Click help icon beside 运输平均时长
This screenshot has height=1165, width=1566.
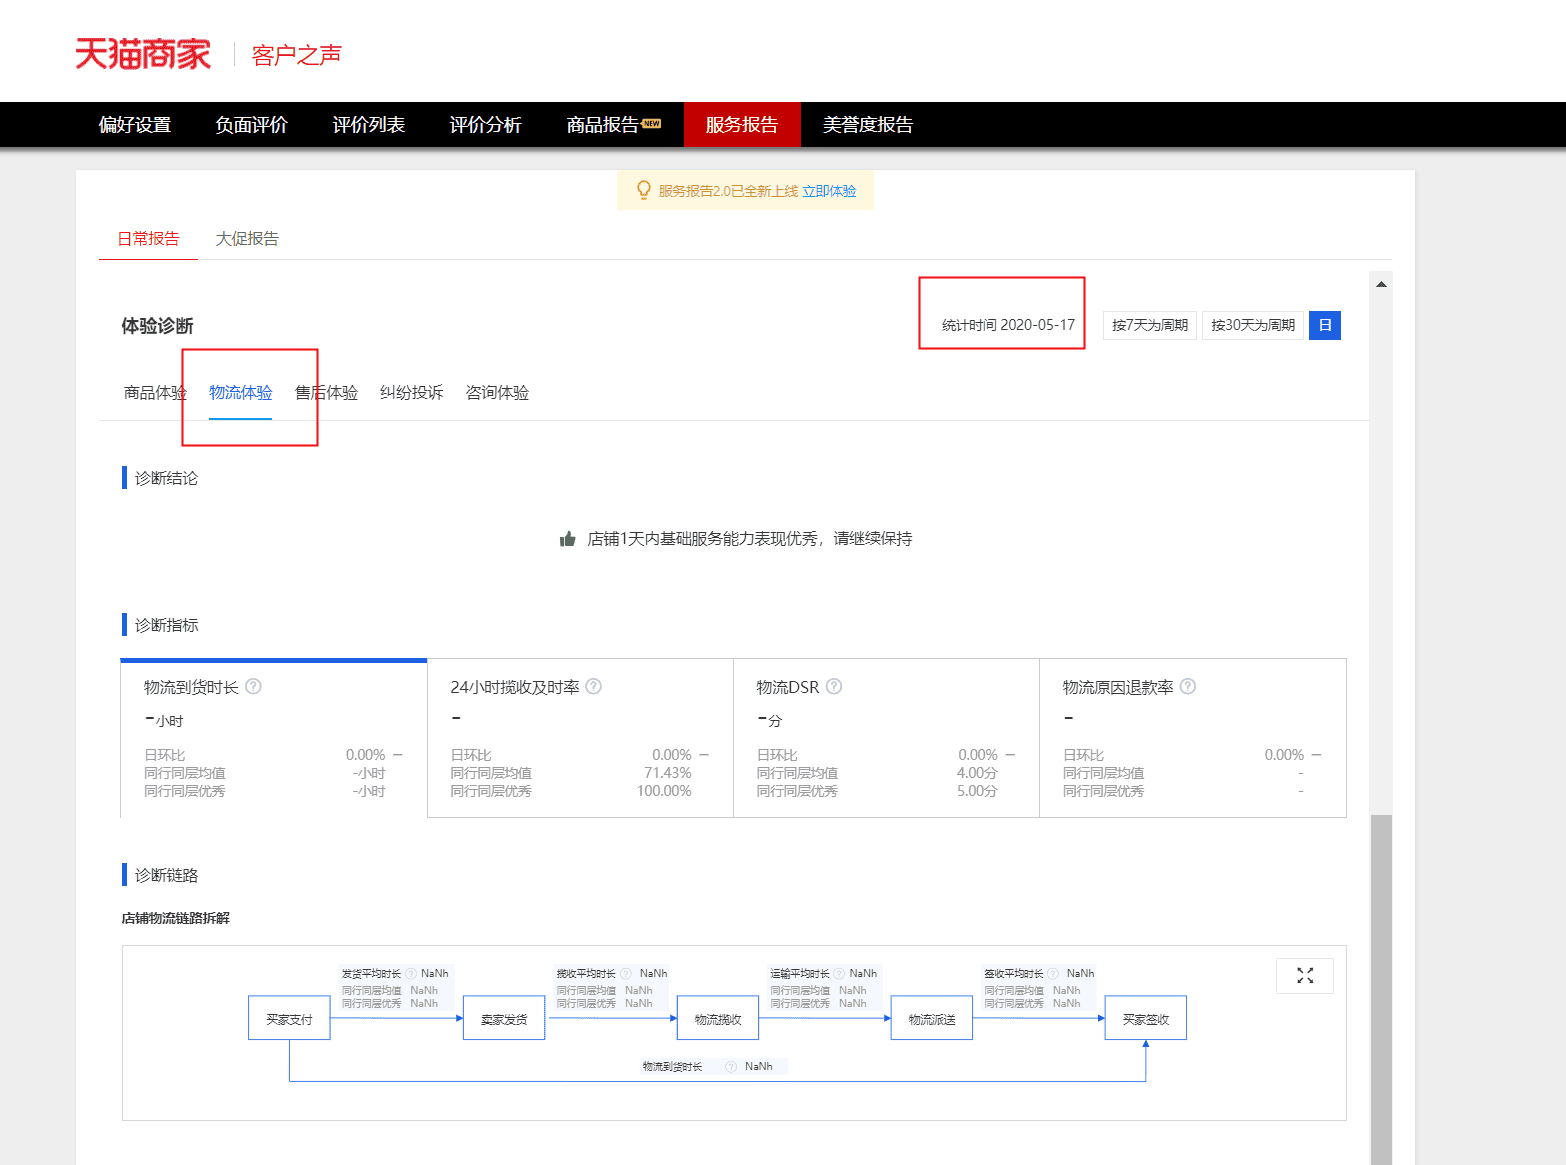click(840, 974)
